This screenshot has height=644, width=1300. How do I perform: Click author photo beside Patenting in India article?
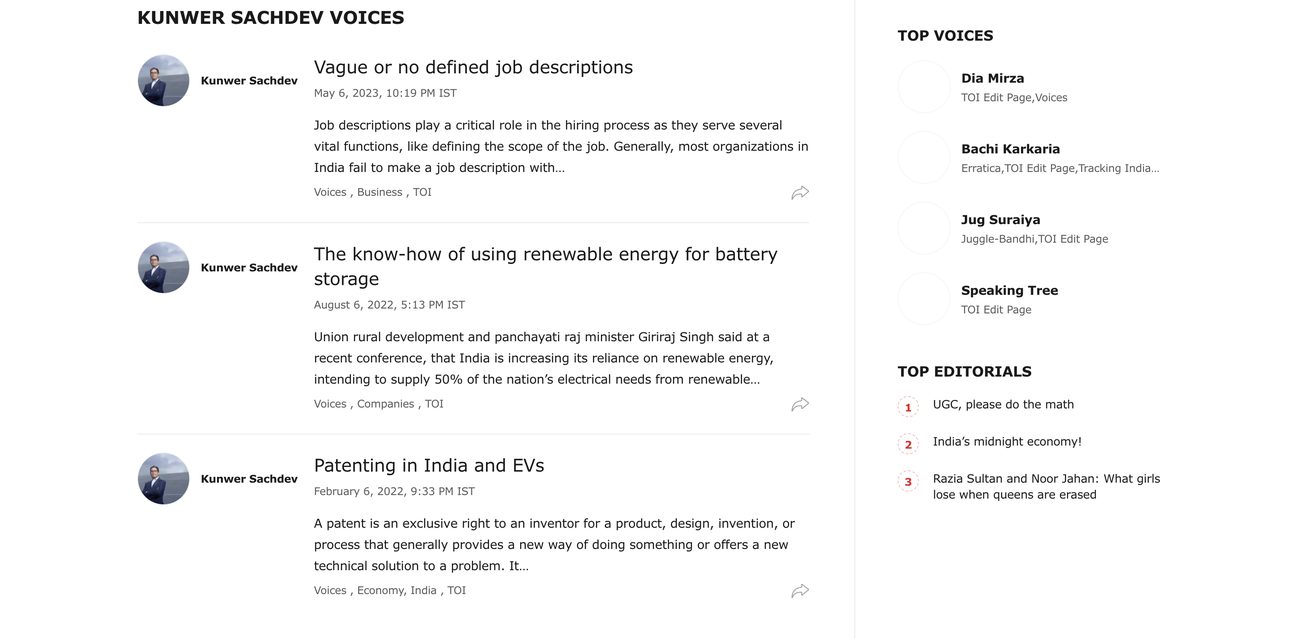164,479
